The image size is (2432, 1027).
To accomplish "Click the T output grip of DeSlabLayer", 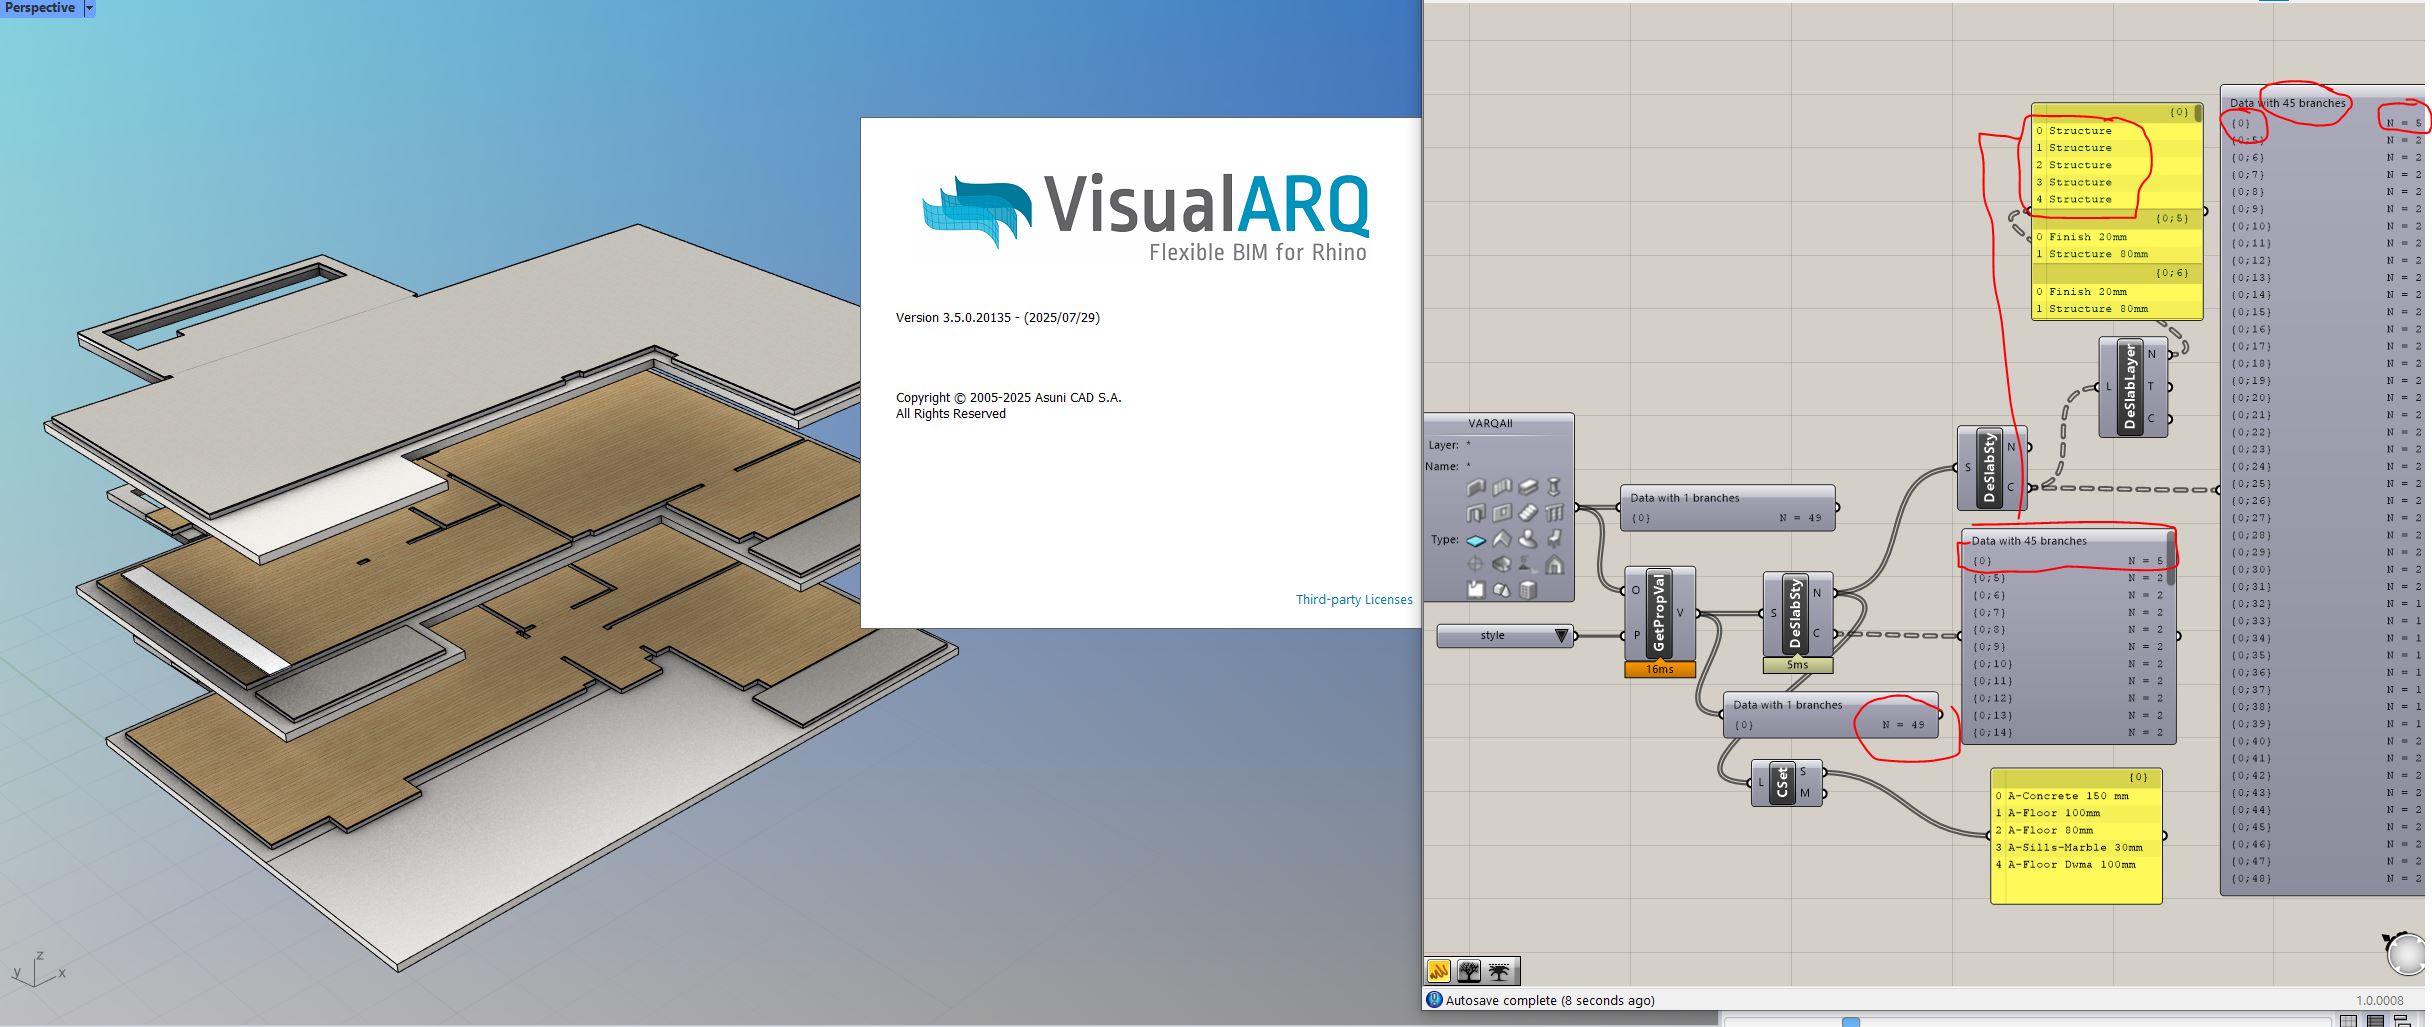I will [x=2169, y=386].
